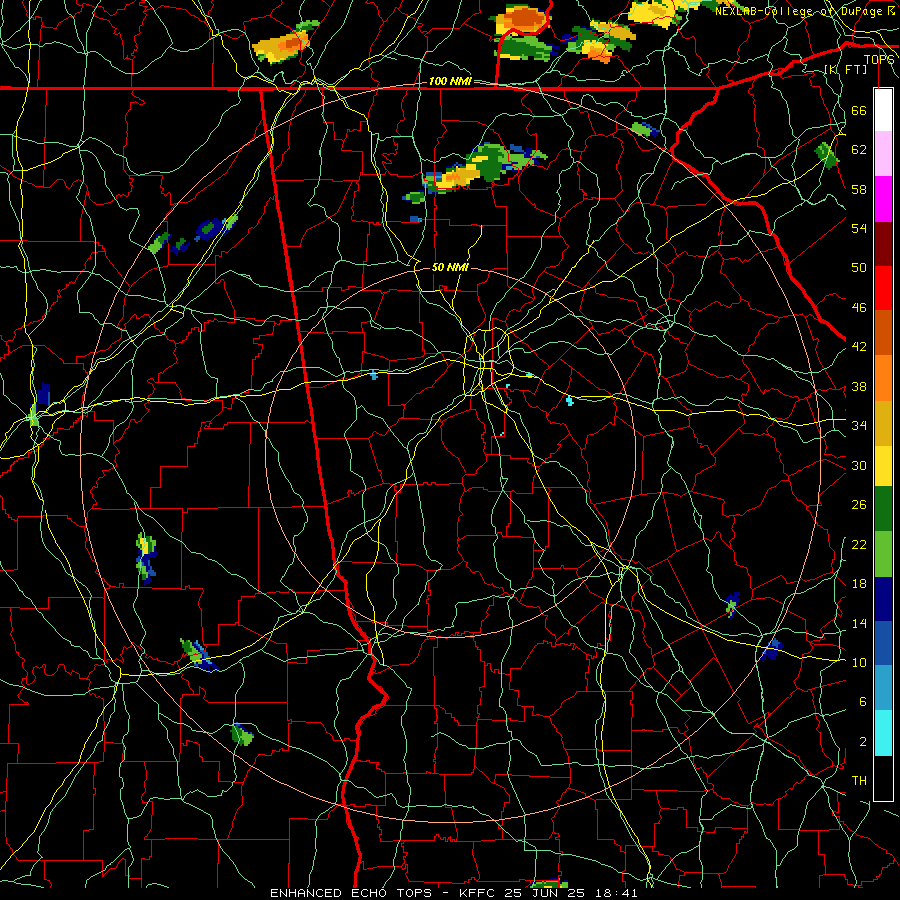The width and height of the screenshot is (900, 900).
Task: Click the black TH block at the scale bottom
Action: click(x=883, y=778)
